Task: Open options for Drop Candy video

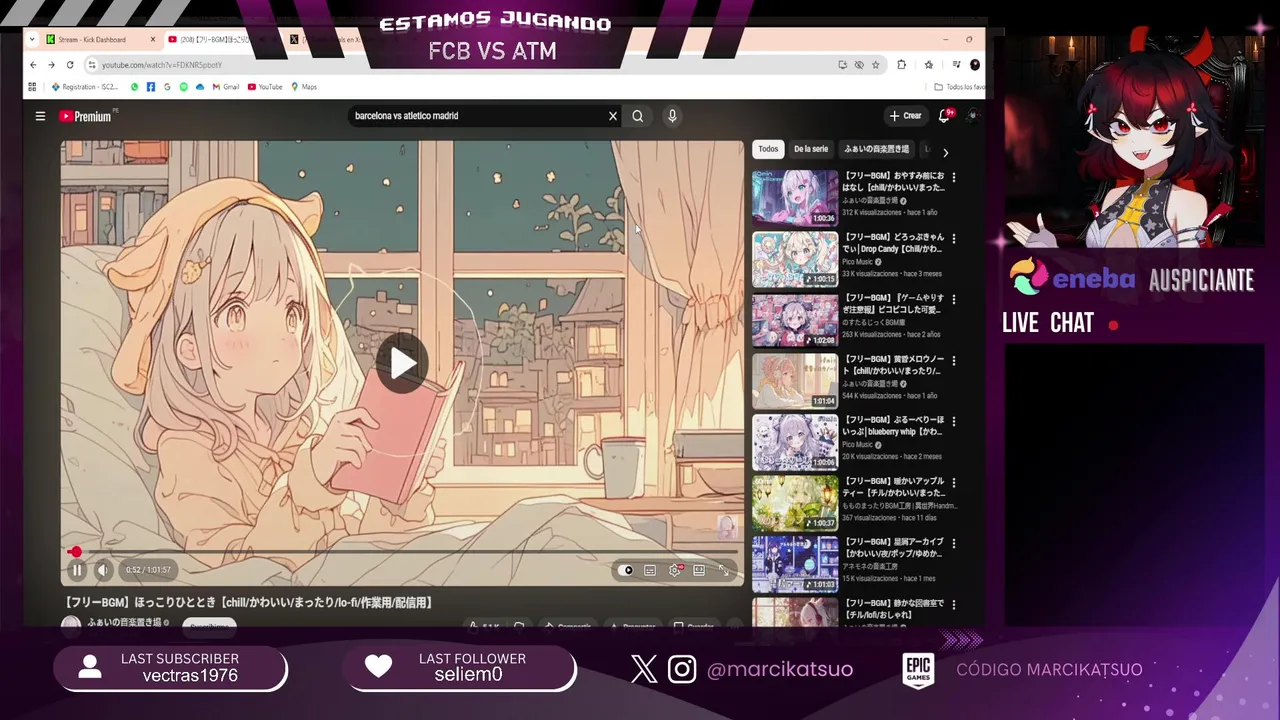Action: click(953, 238)
